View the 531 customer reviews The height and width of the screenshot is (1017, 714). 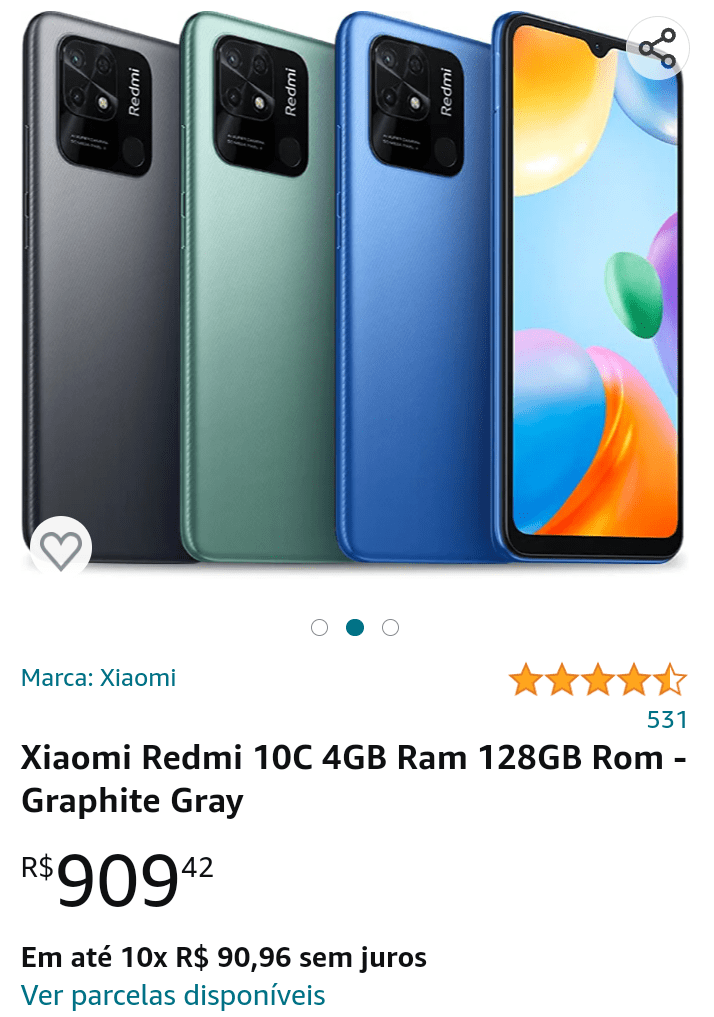667,719
